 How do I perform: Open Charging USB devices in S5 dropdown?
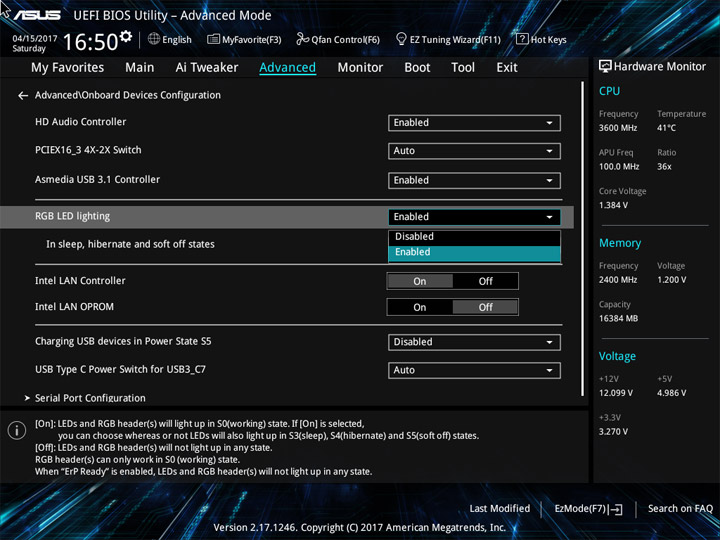coord(474,342)
